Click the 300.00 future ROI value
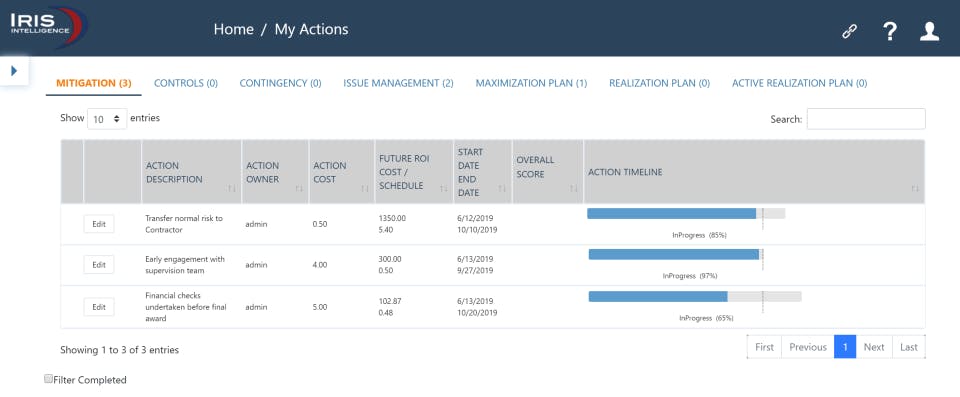This screenshot has height=397, width=960. pyautogui.click(x=390, y=259)
